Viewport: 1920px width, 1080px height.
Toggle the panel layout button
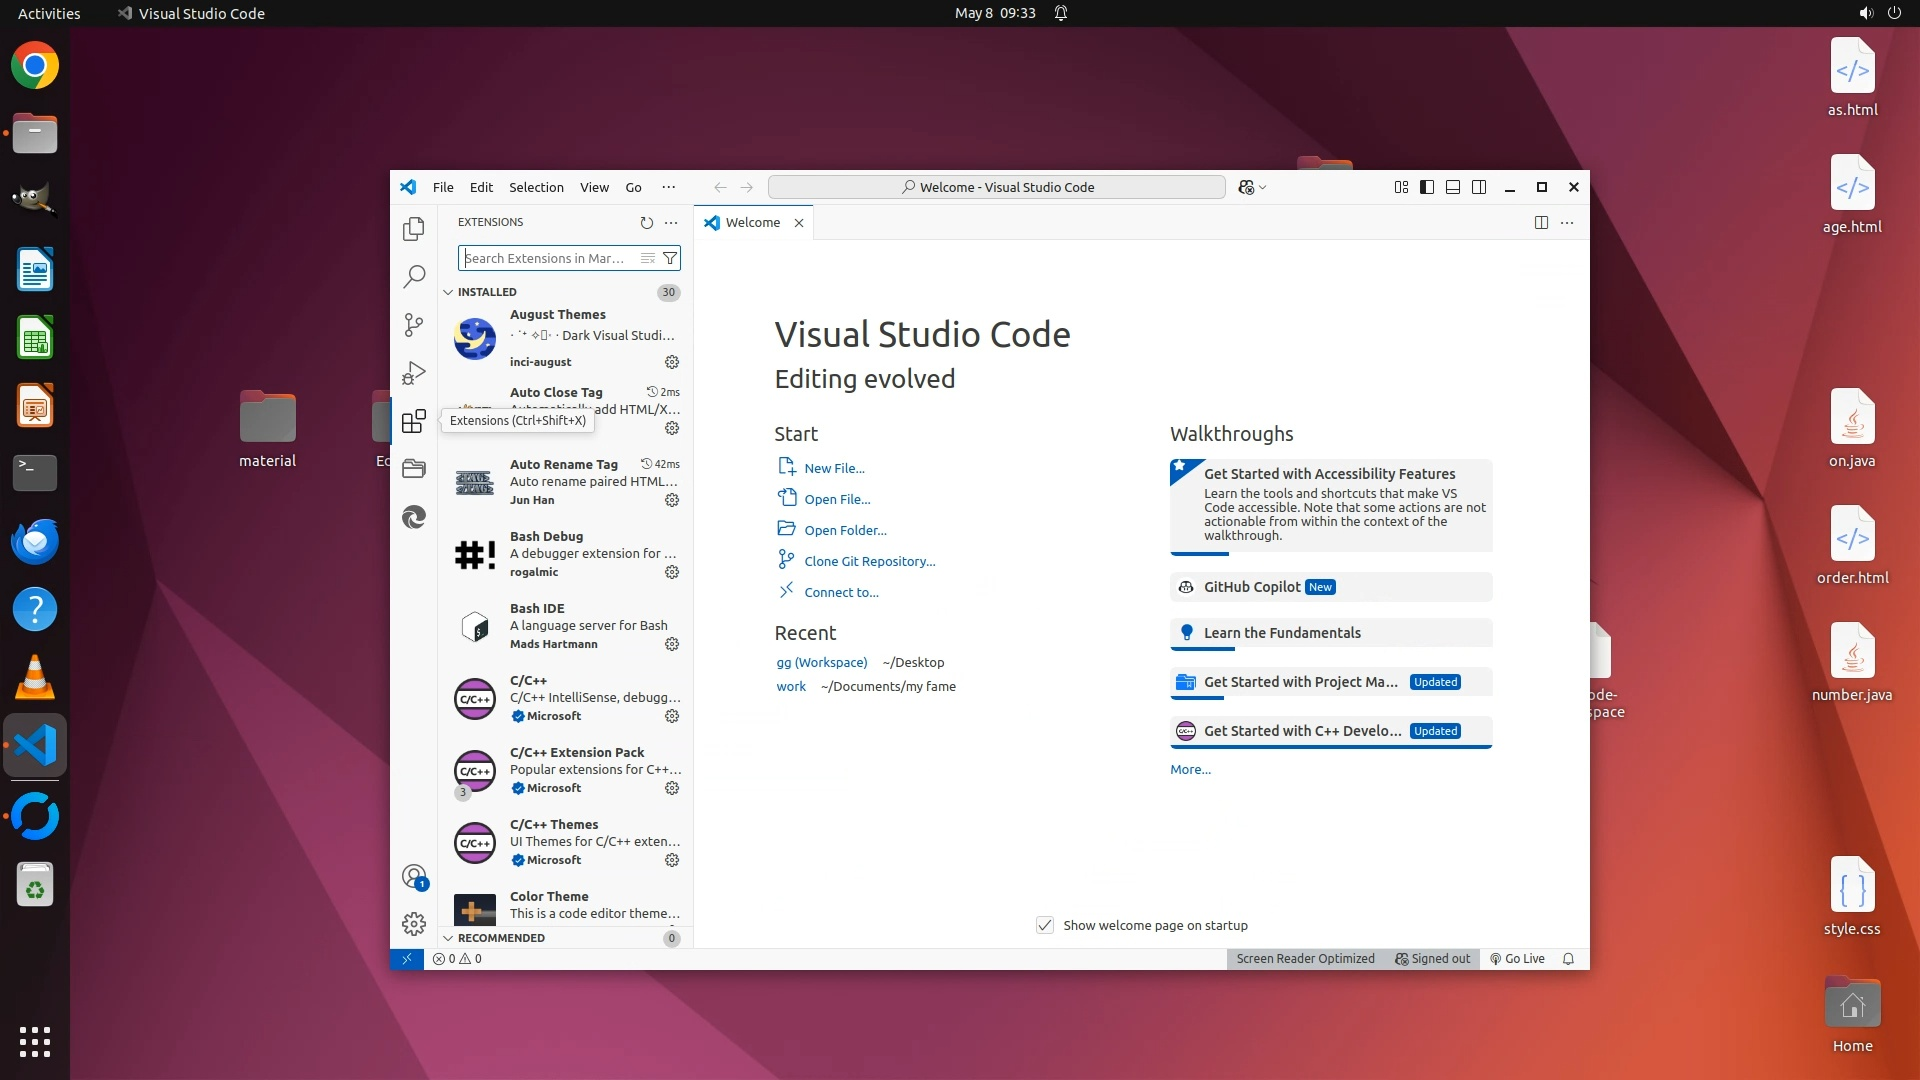1453,187
